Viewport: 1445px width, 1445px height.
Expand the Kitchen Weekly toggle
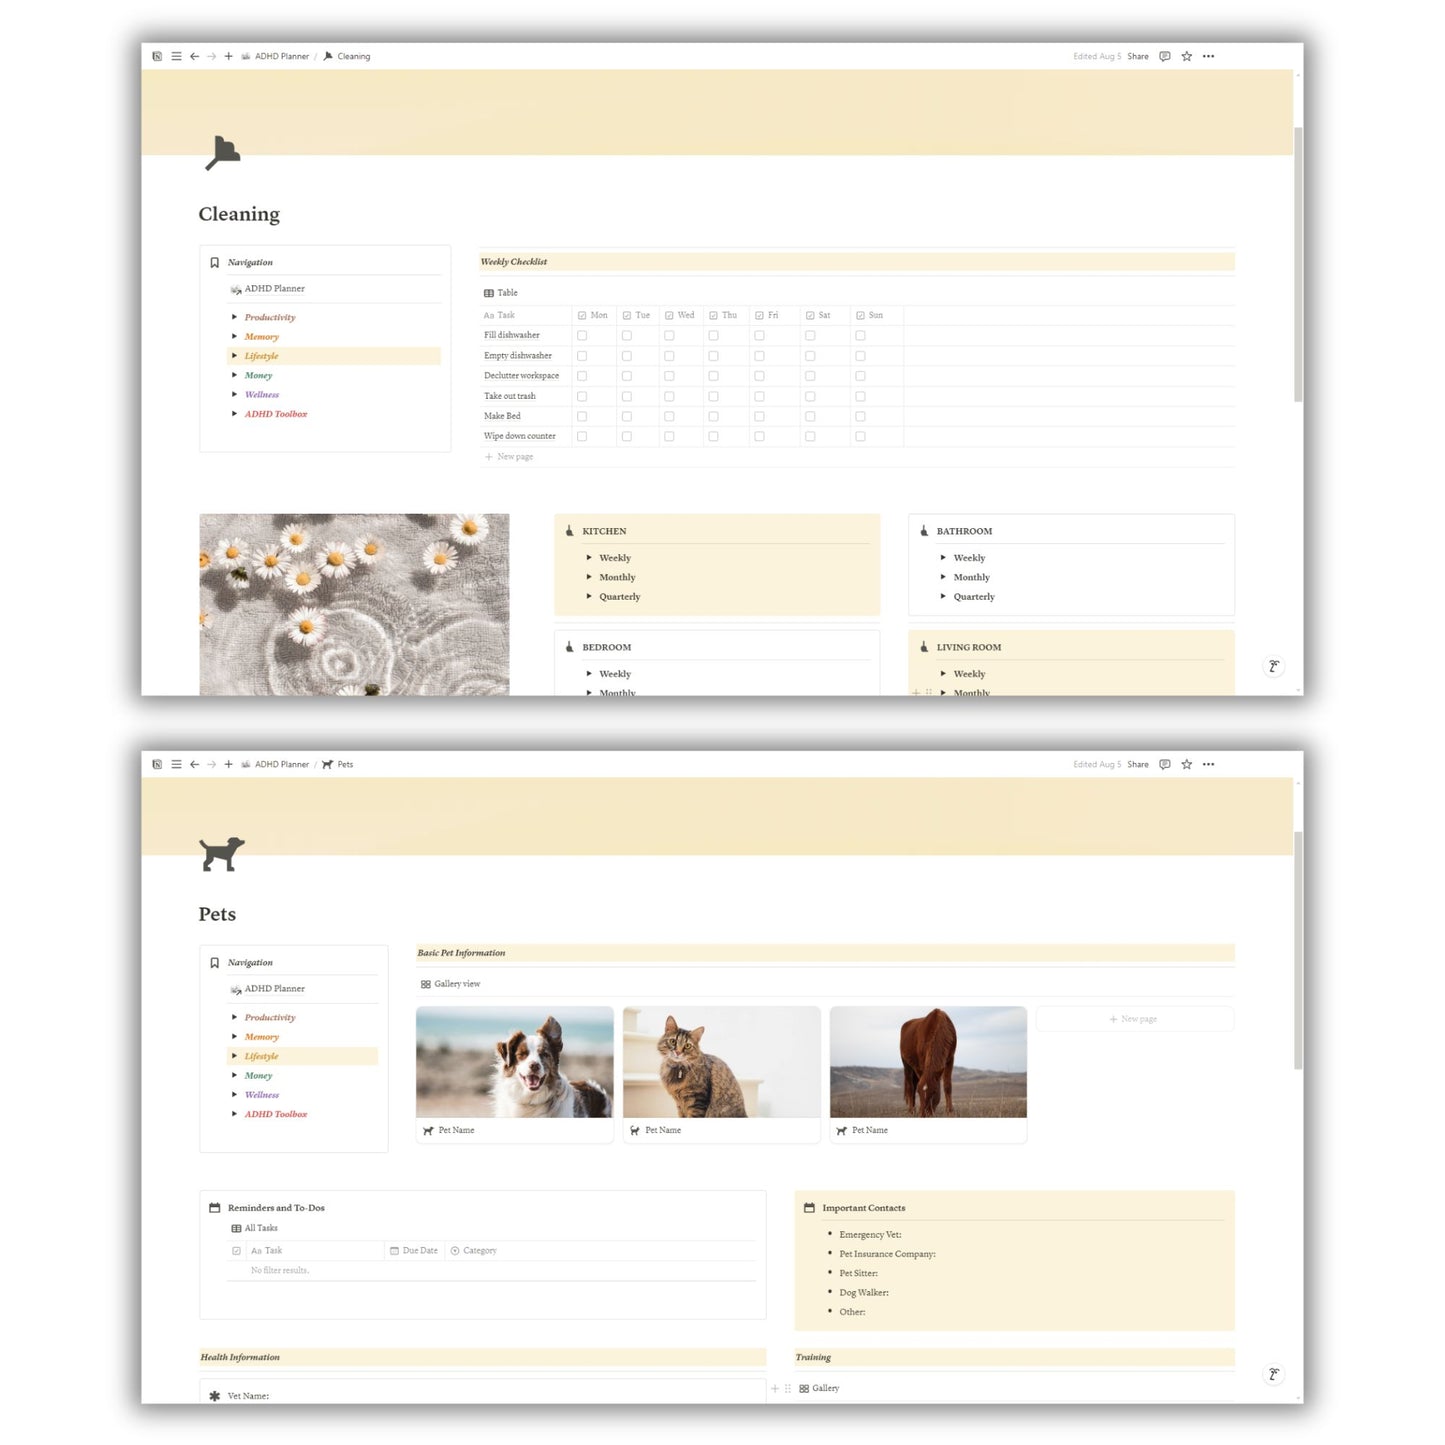pyautogui.click(x=589, y=558)
